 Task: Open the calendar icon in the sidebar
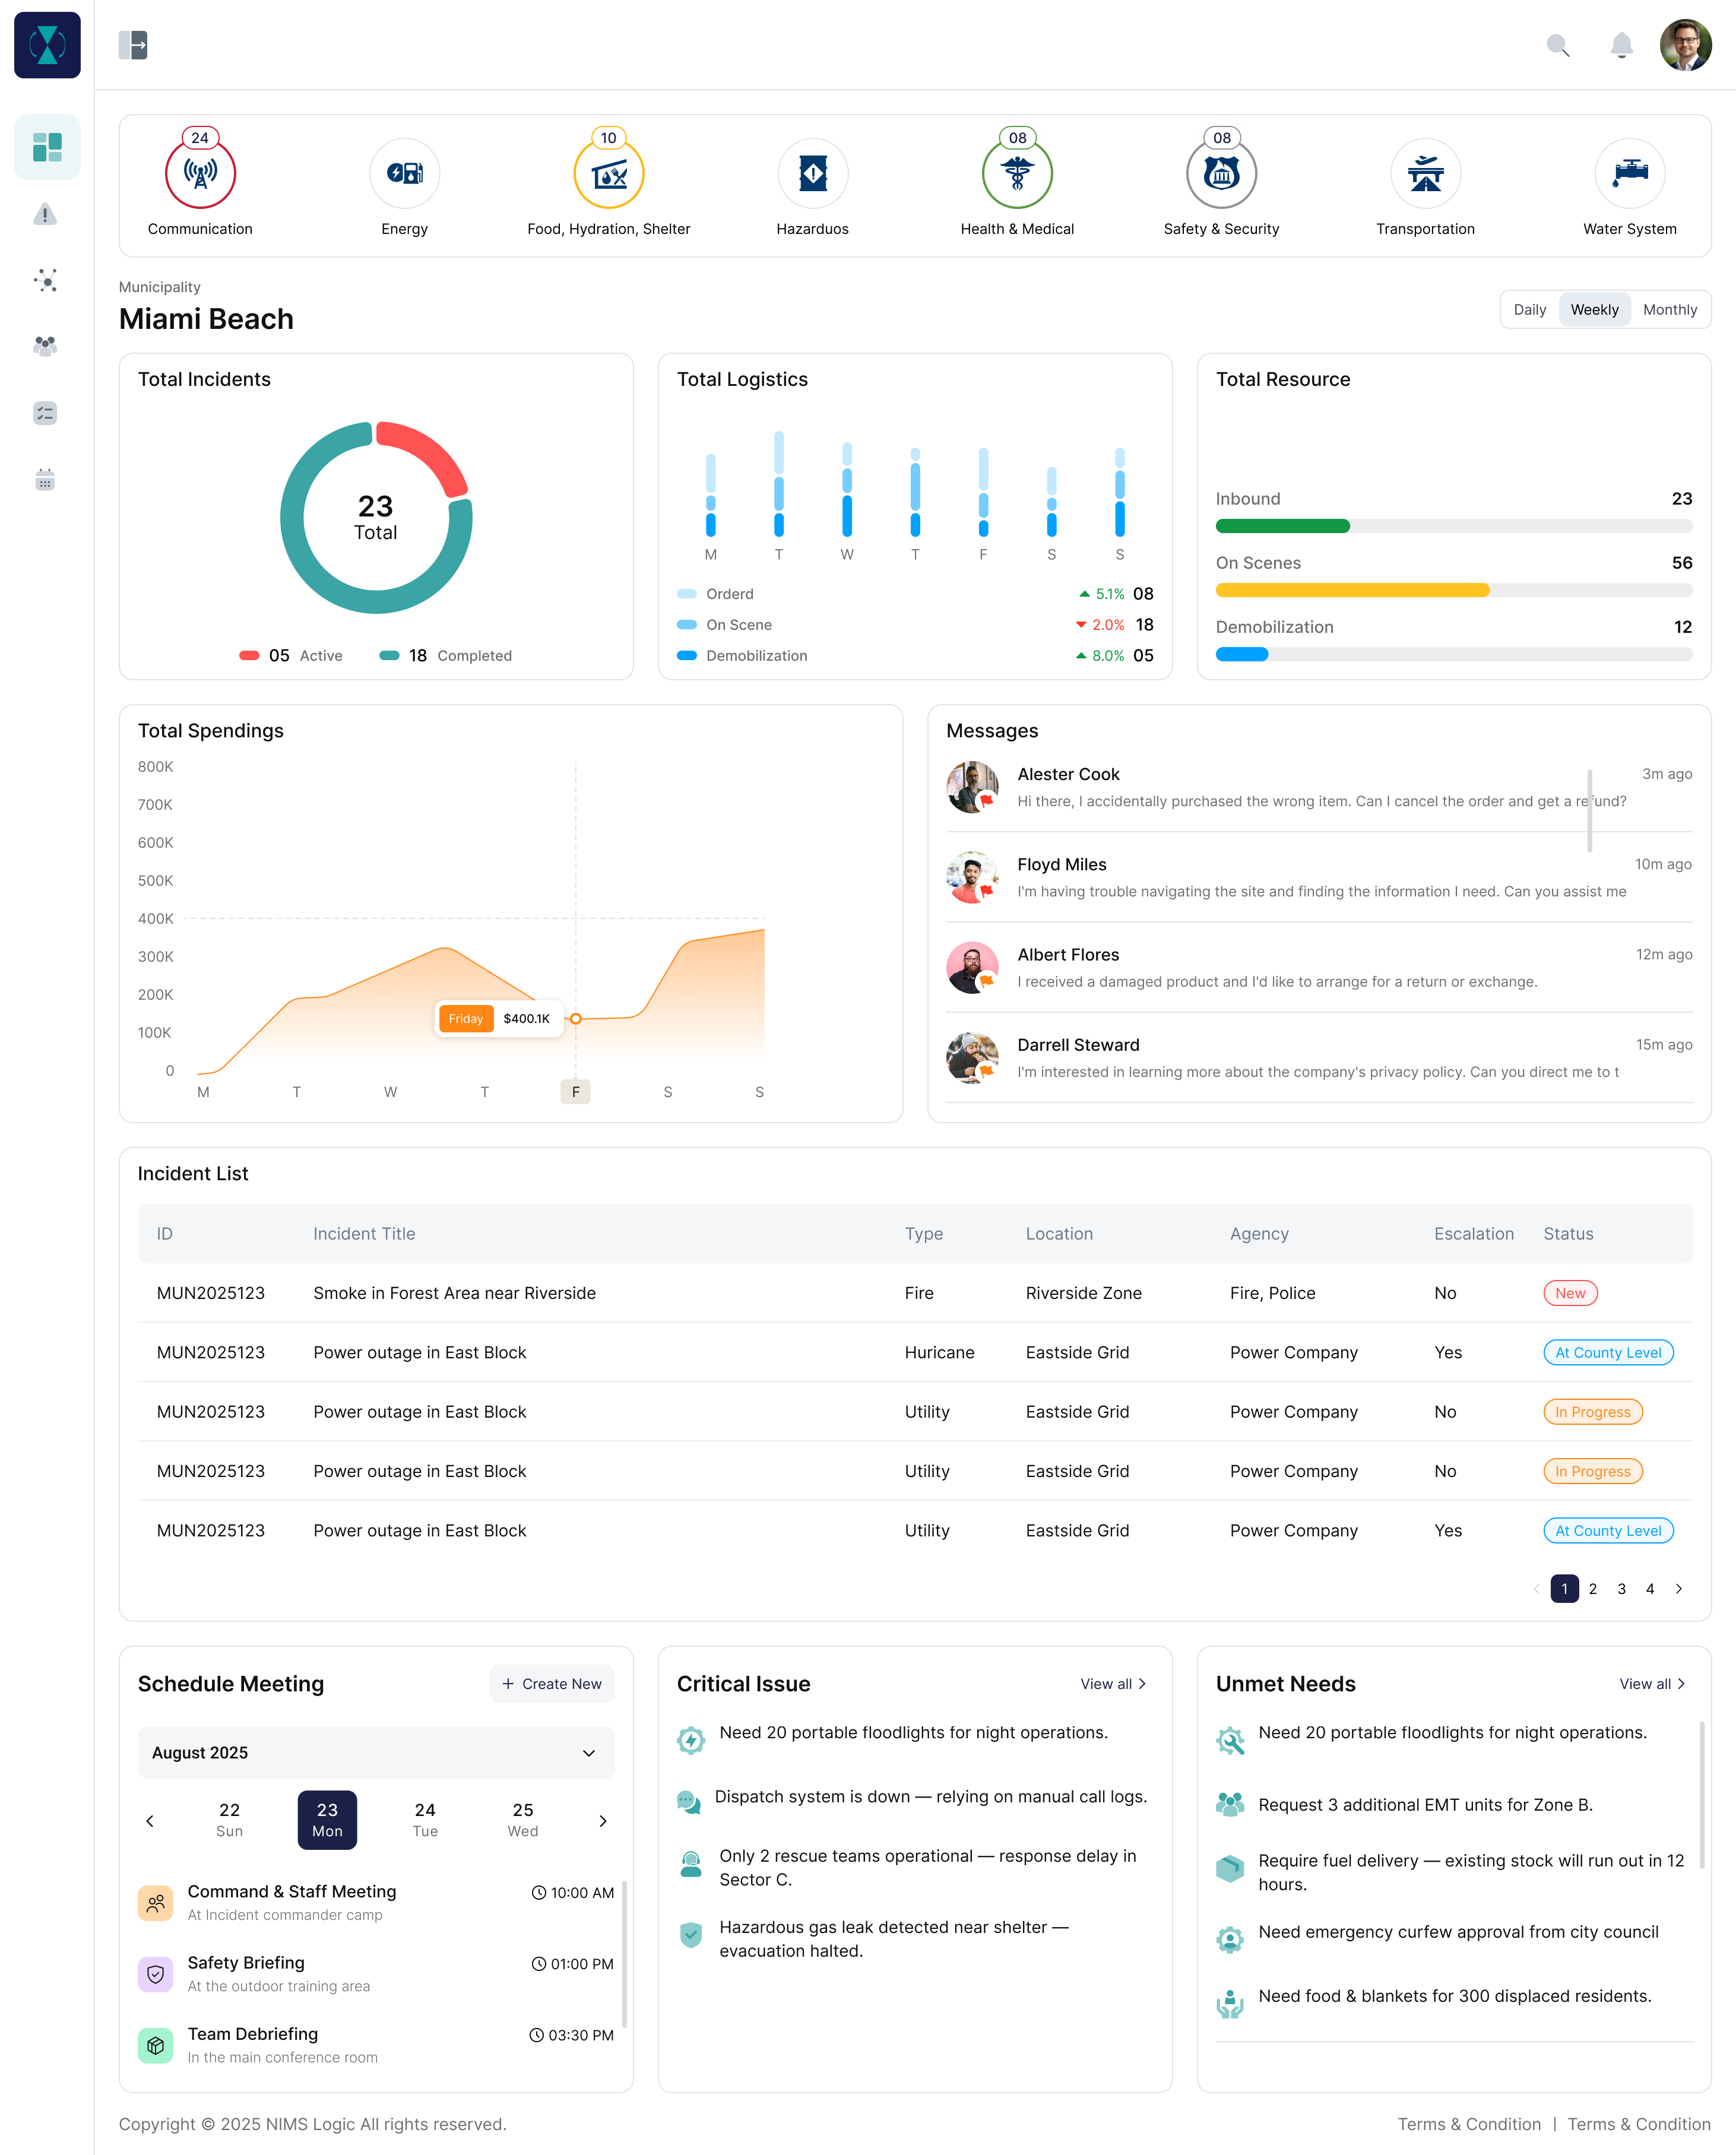(x=46, y=480)
